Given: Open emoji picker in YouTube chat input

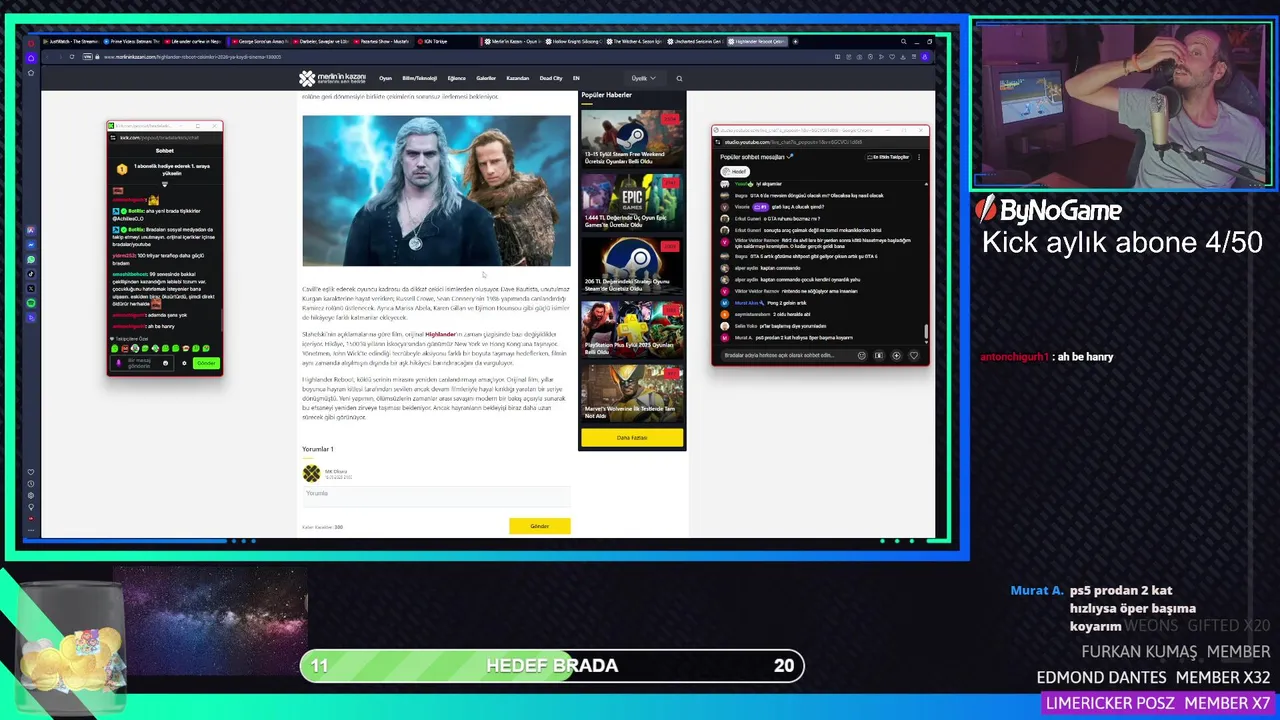Looking at the screenshot, I should (x=862, y=355).
